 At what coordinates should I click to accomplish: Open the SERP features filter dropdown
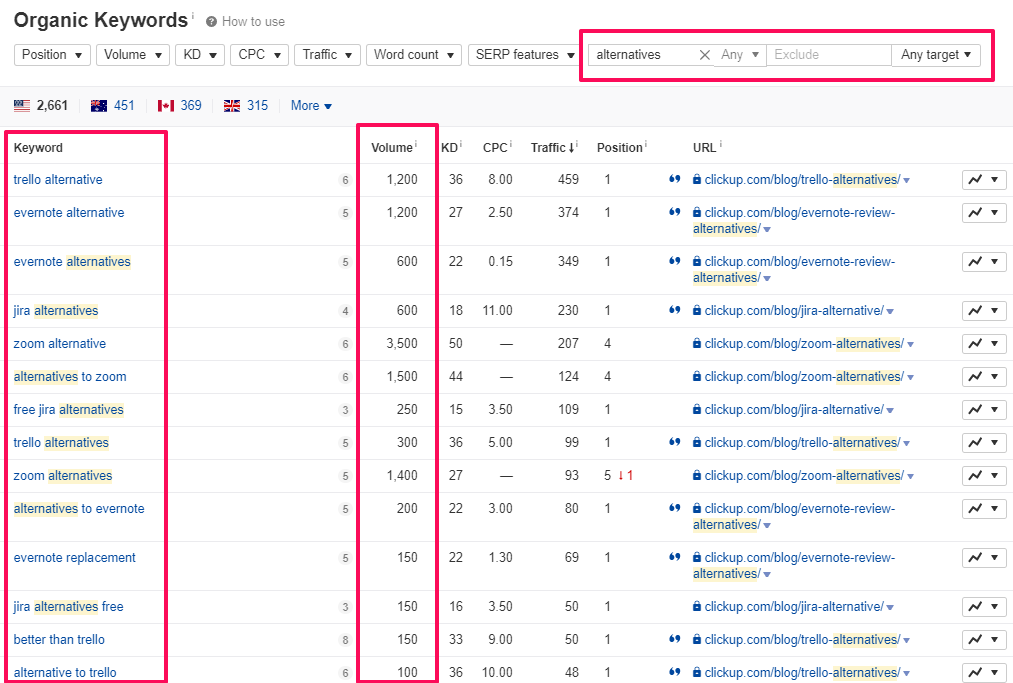click(521, 55)
